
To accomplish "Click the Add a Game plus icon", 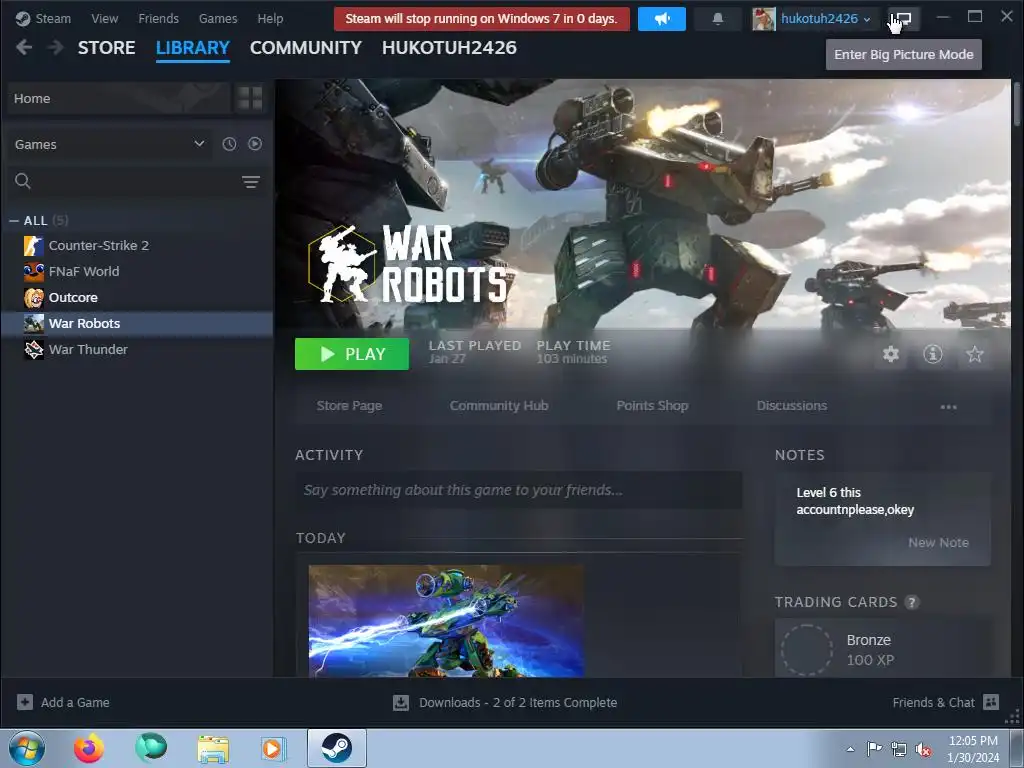I will pos(25,702).
